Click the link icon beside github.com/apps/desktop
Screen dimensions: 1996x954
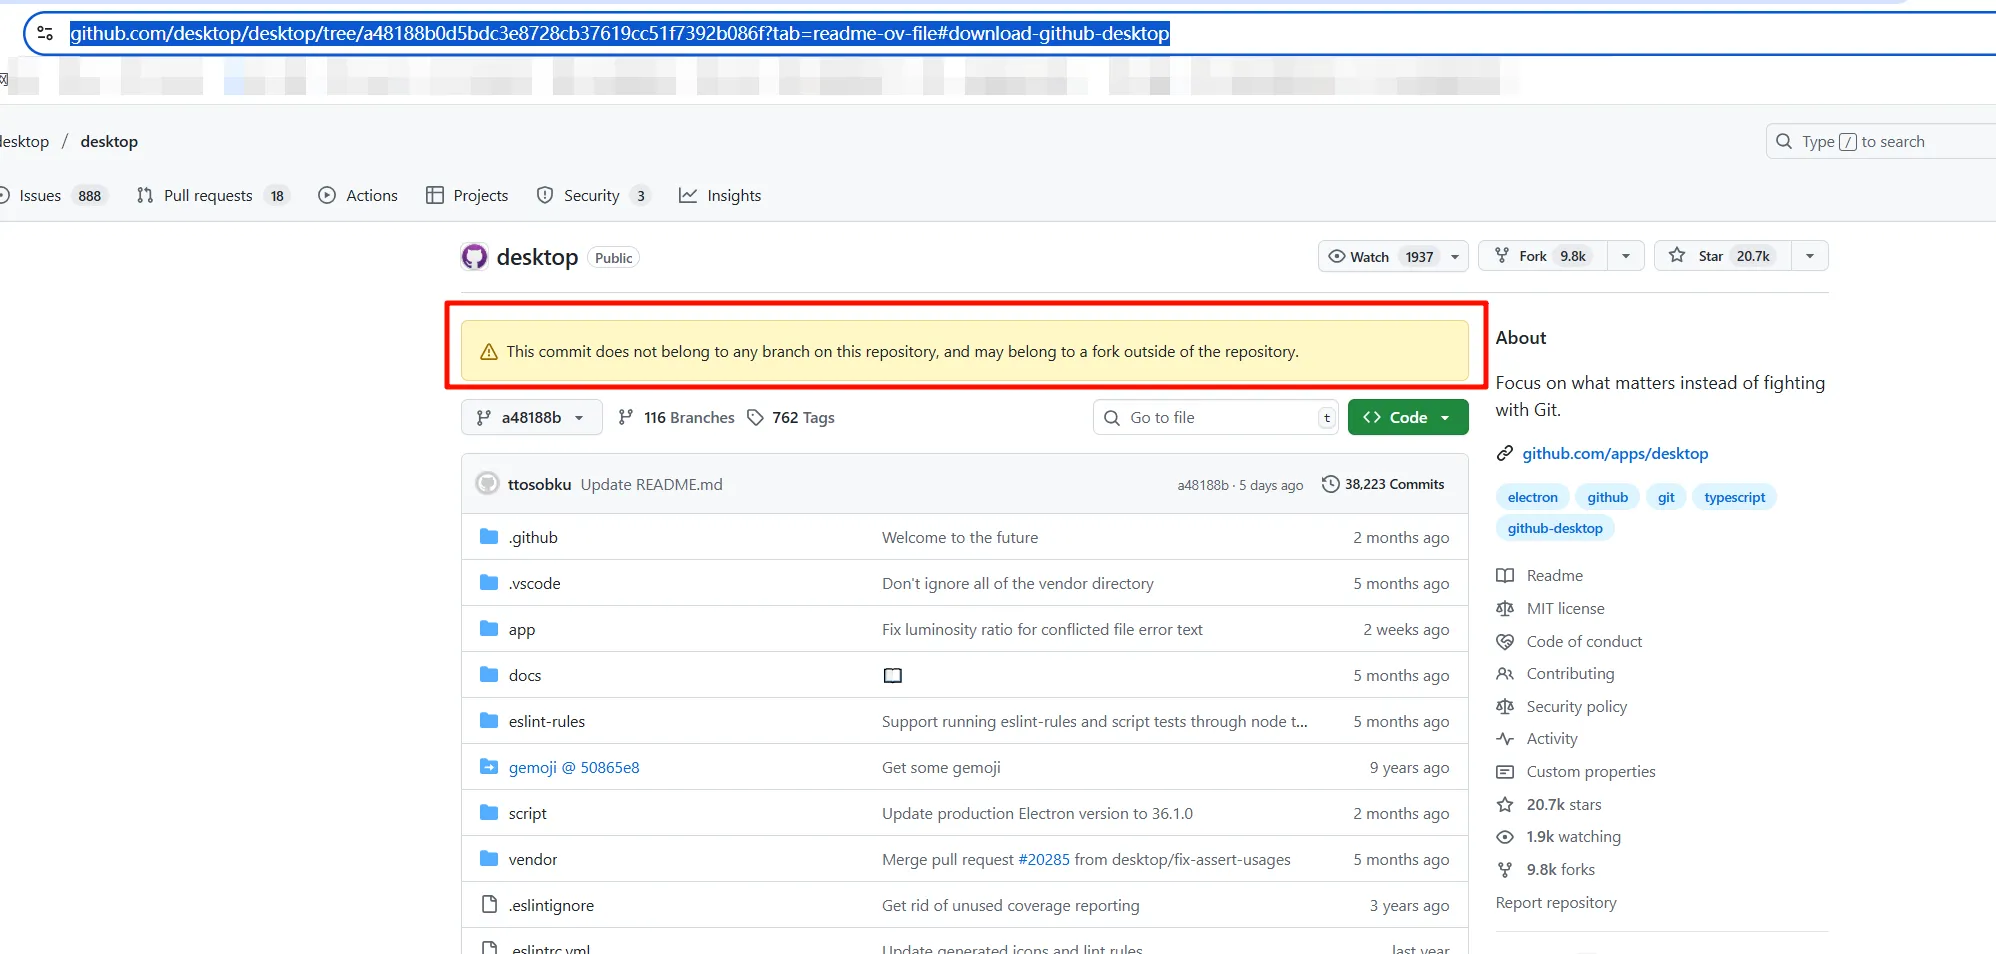(1504, 454)
